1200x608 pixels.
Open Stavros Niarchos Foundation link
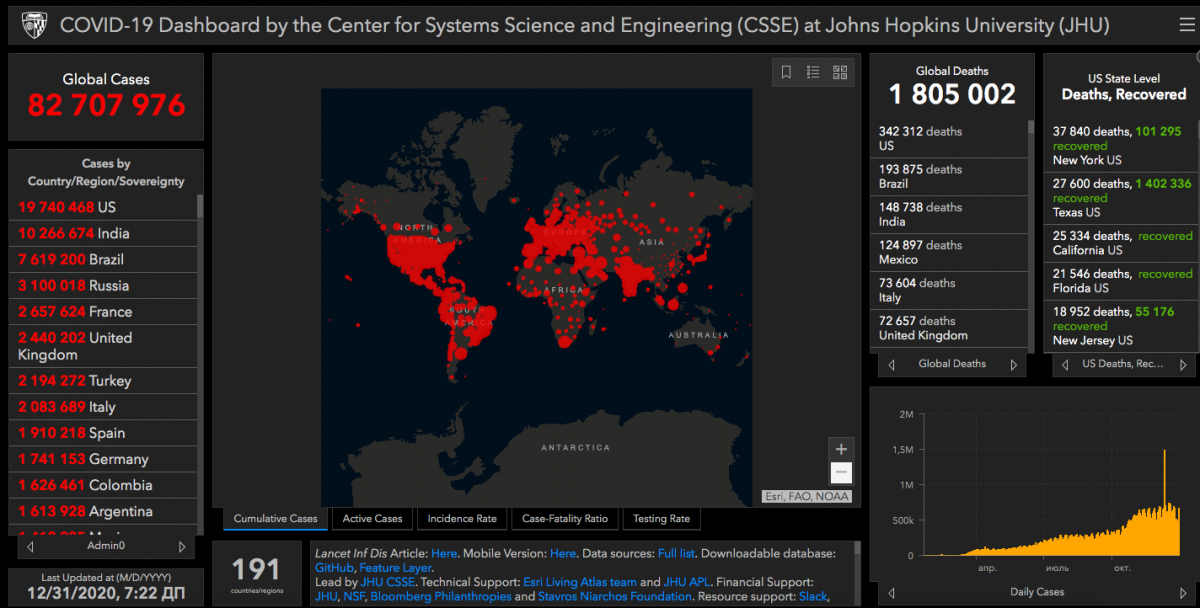point(616,596)
